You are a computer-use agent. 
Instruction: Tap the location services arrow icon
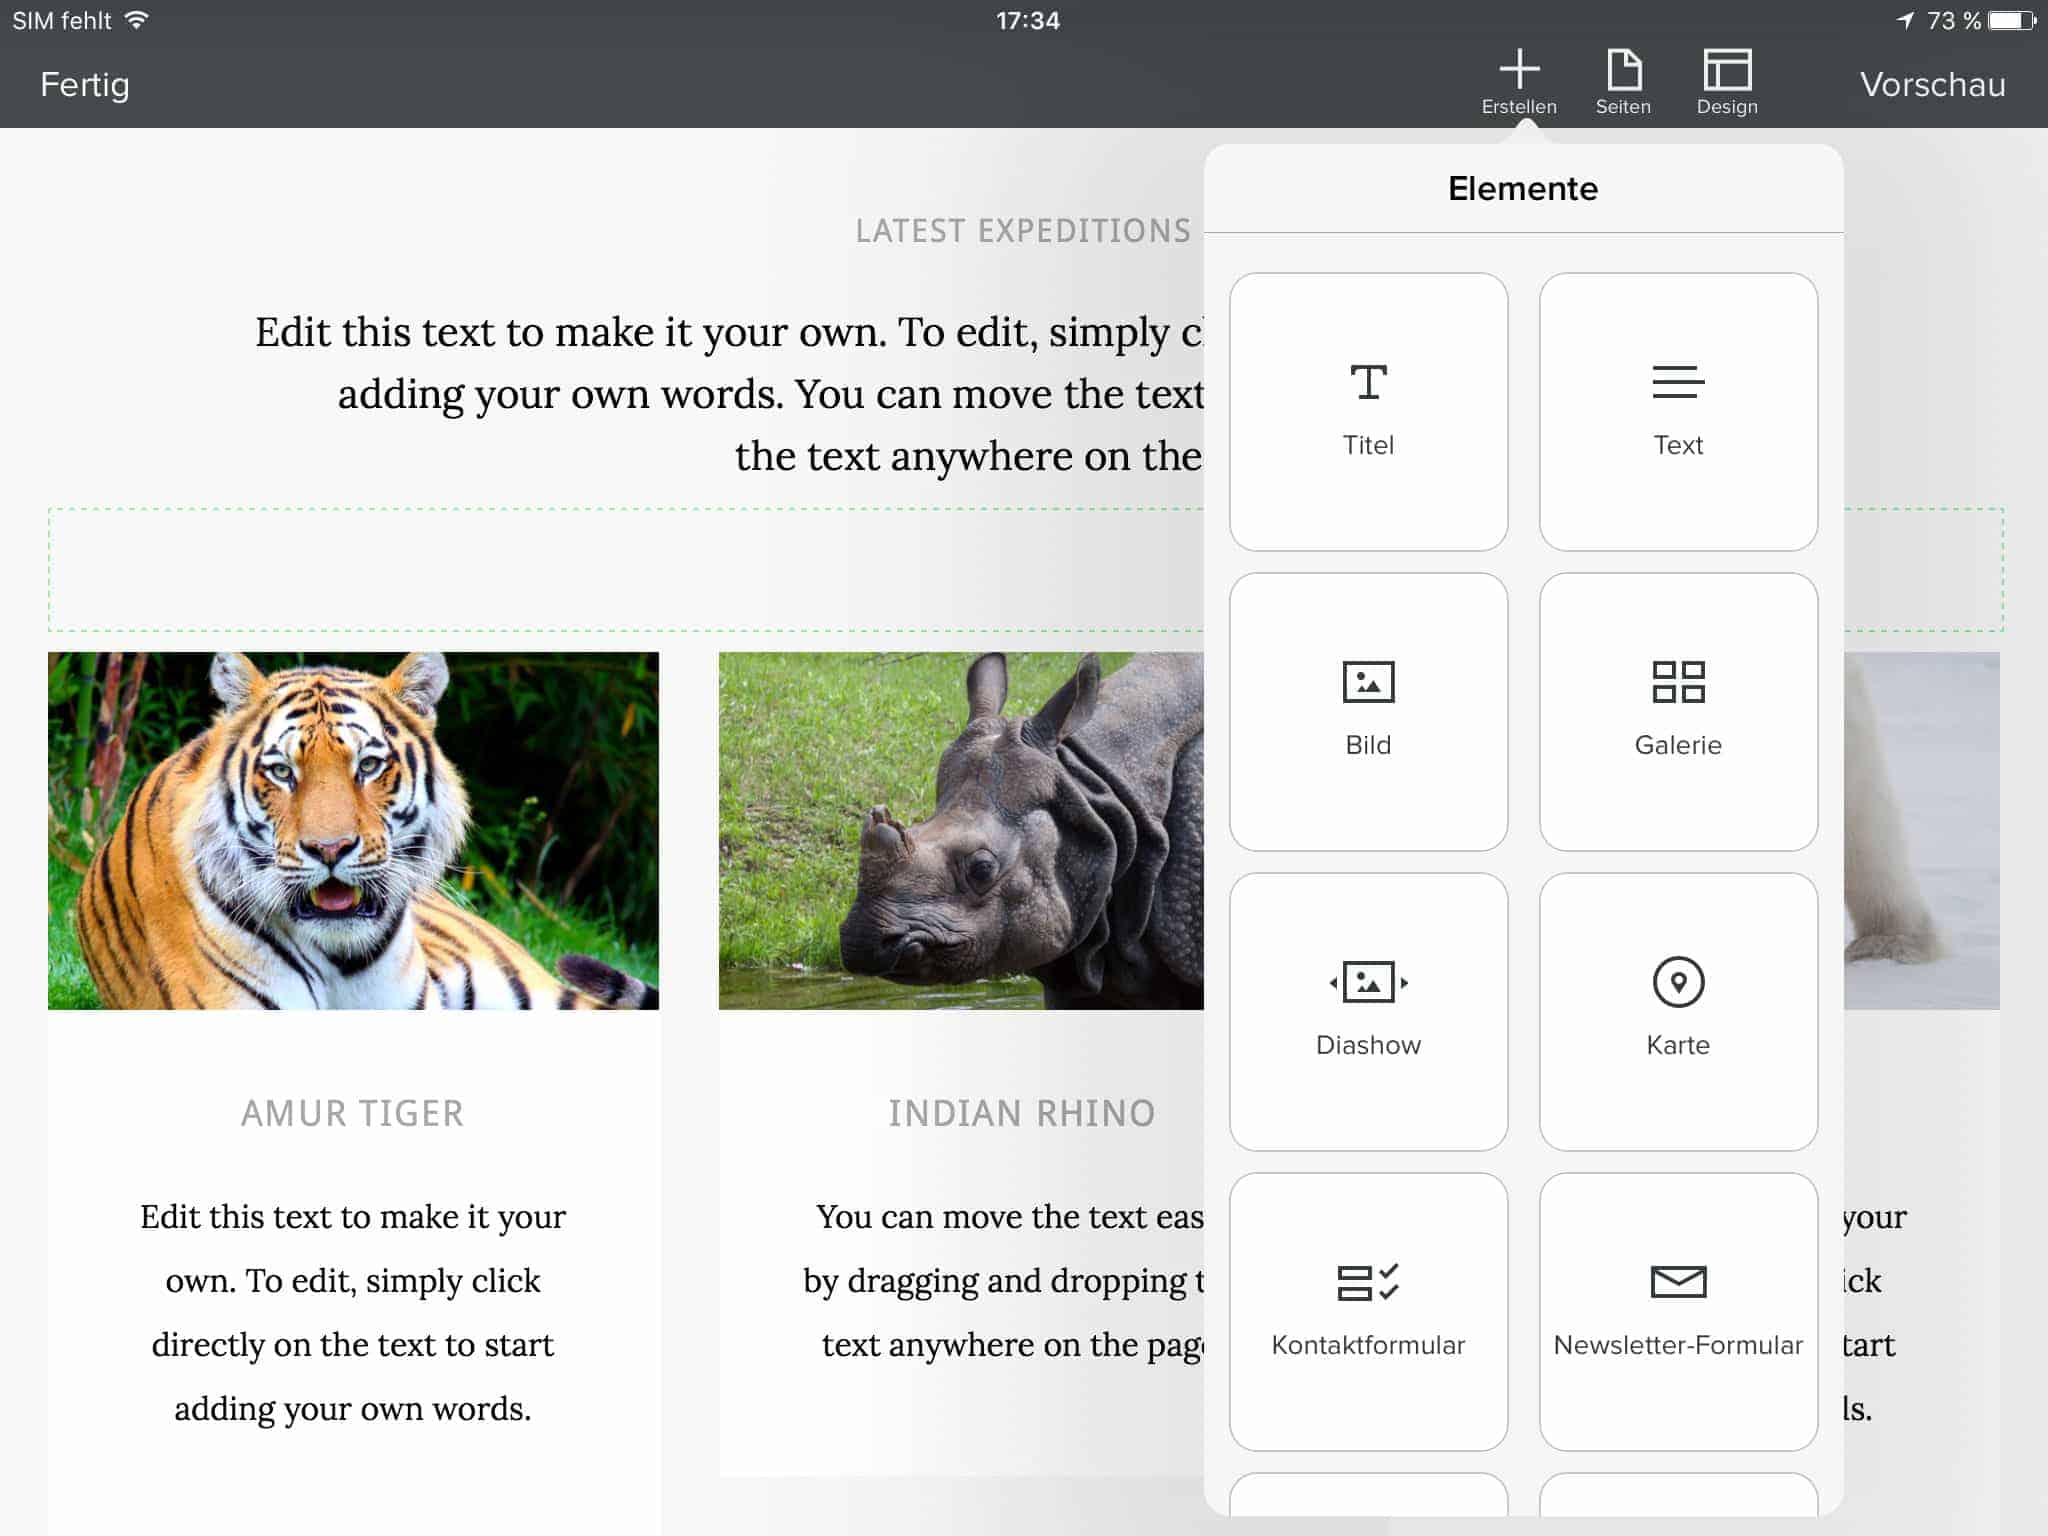1906,20
